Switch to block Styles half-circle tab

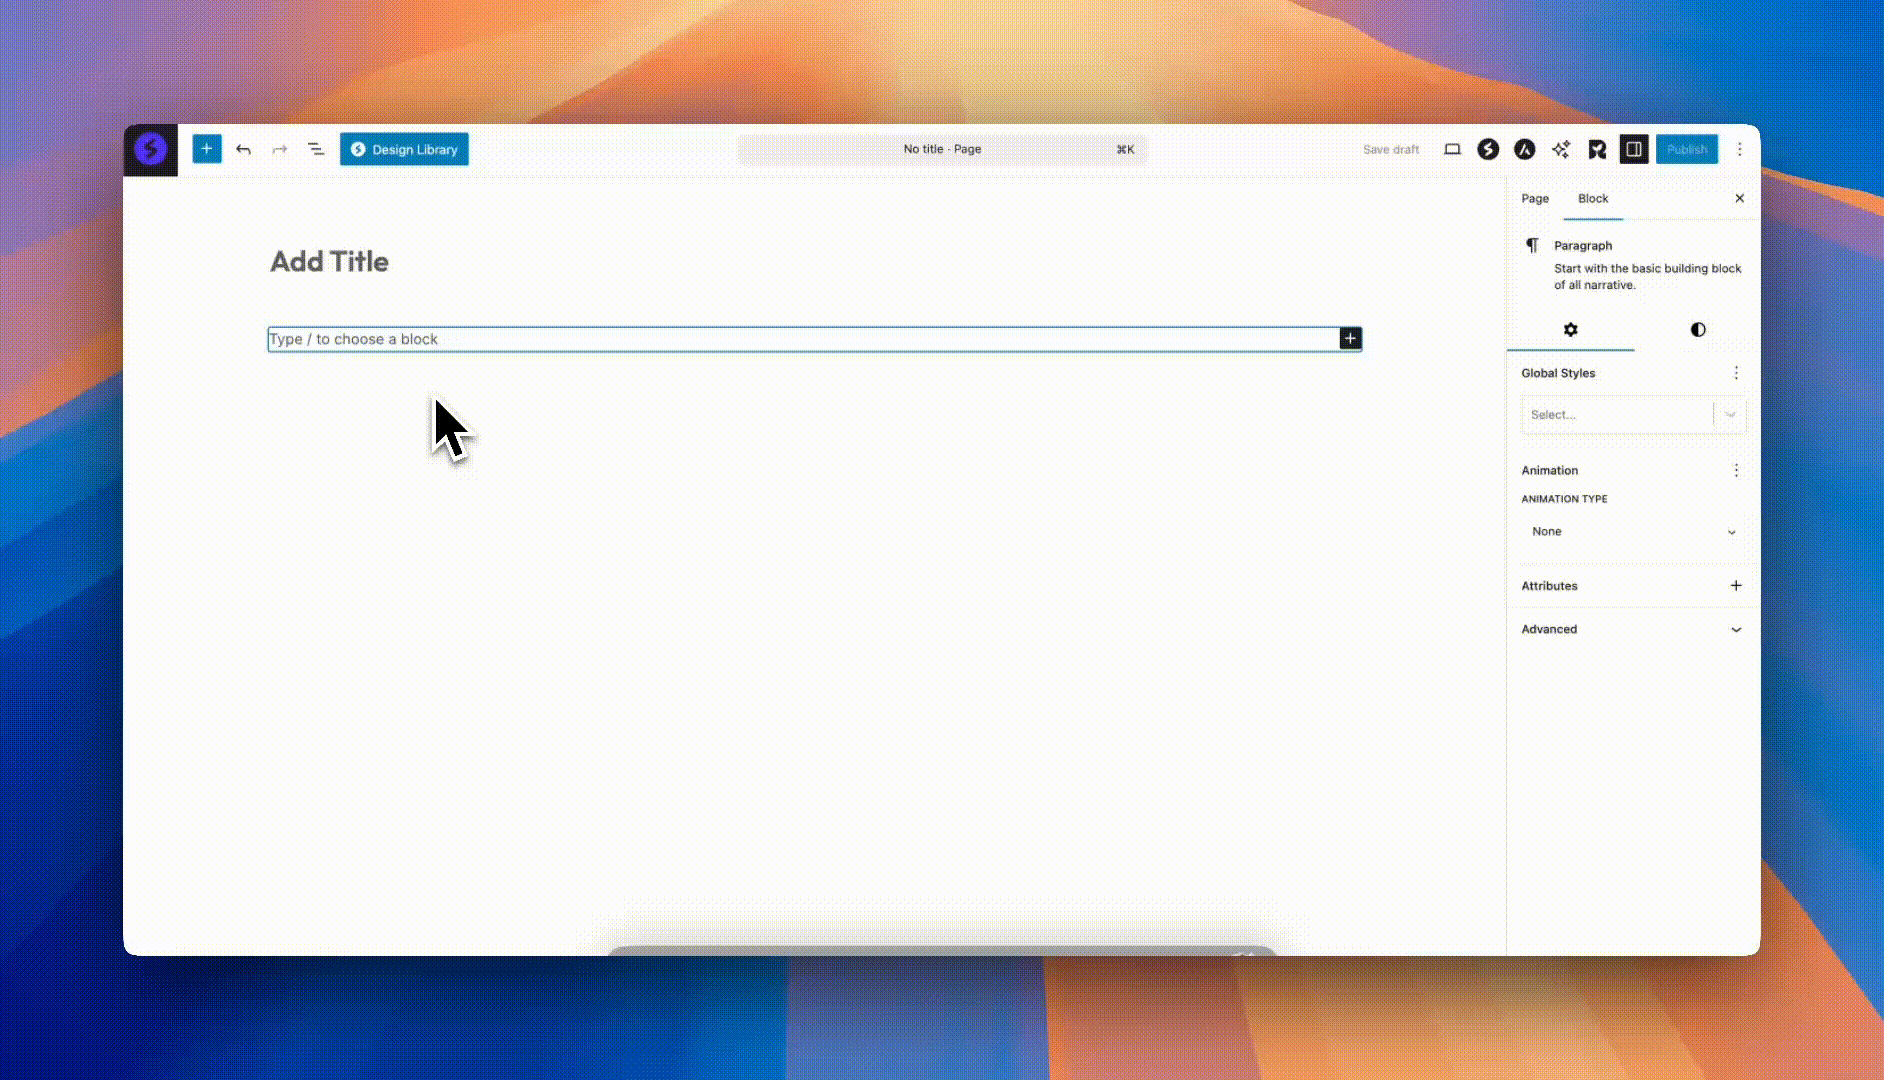pyautogui.click(x=1697, y=330)
